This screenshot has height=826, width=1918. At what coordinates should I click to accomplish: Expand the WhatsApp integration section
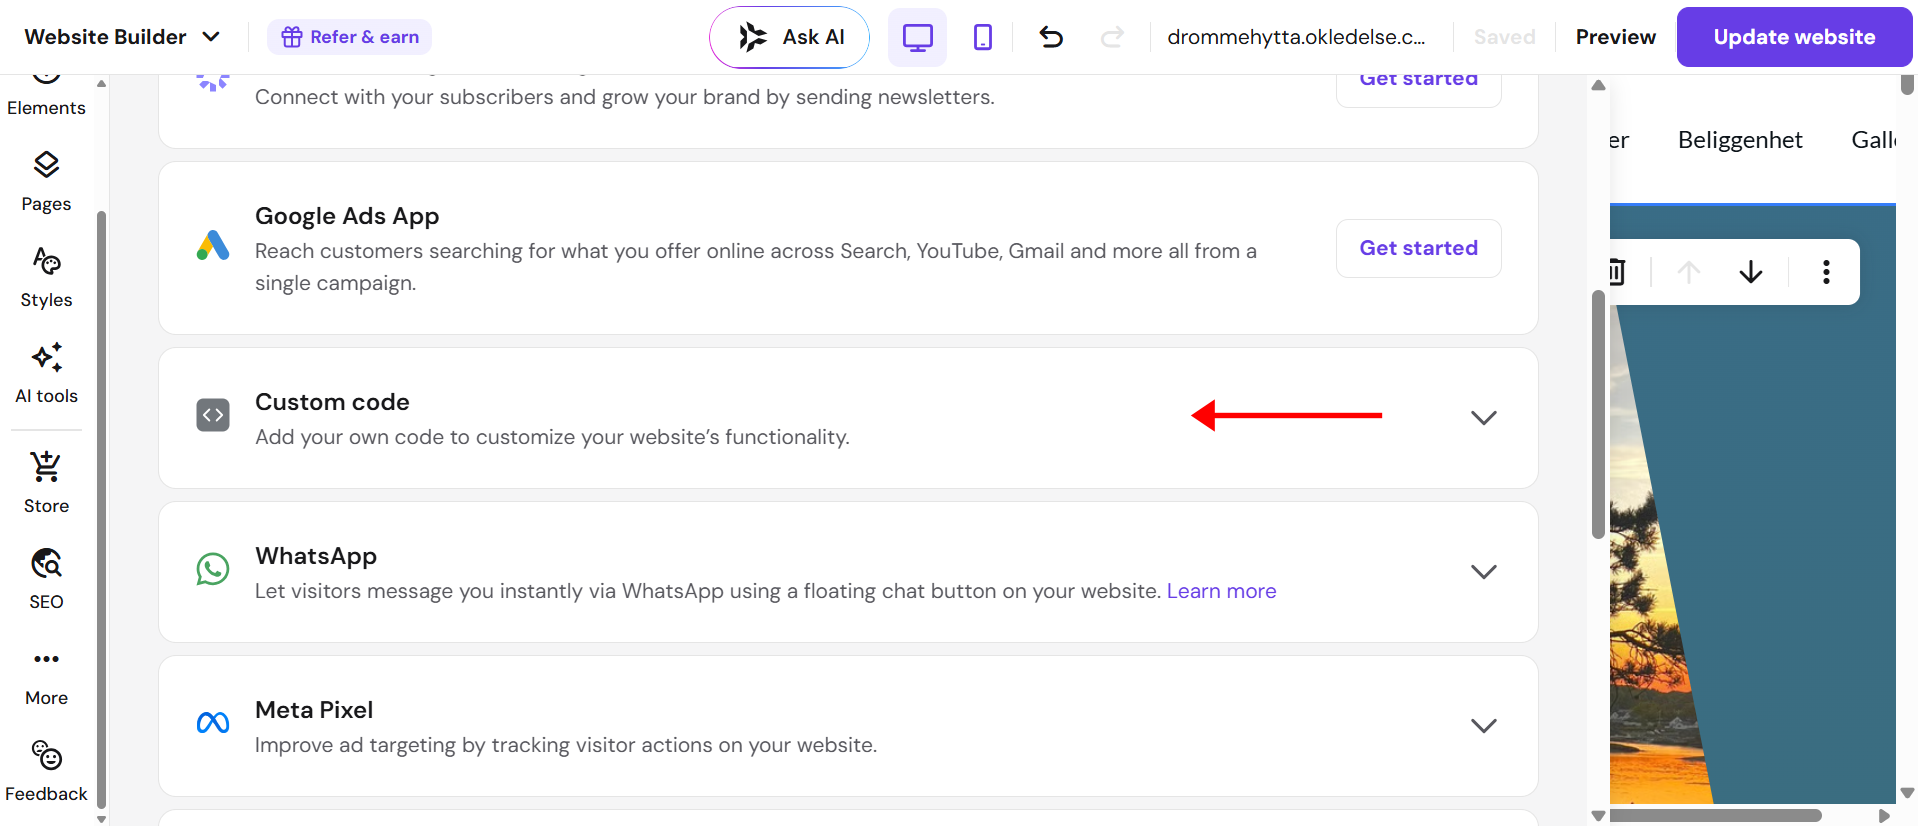(1484, 571)
